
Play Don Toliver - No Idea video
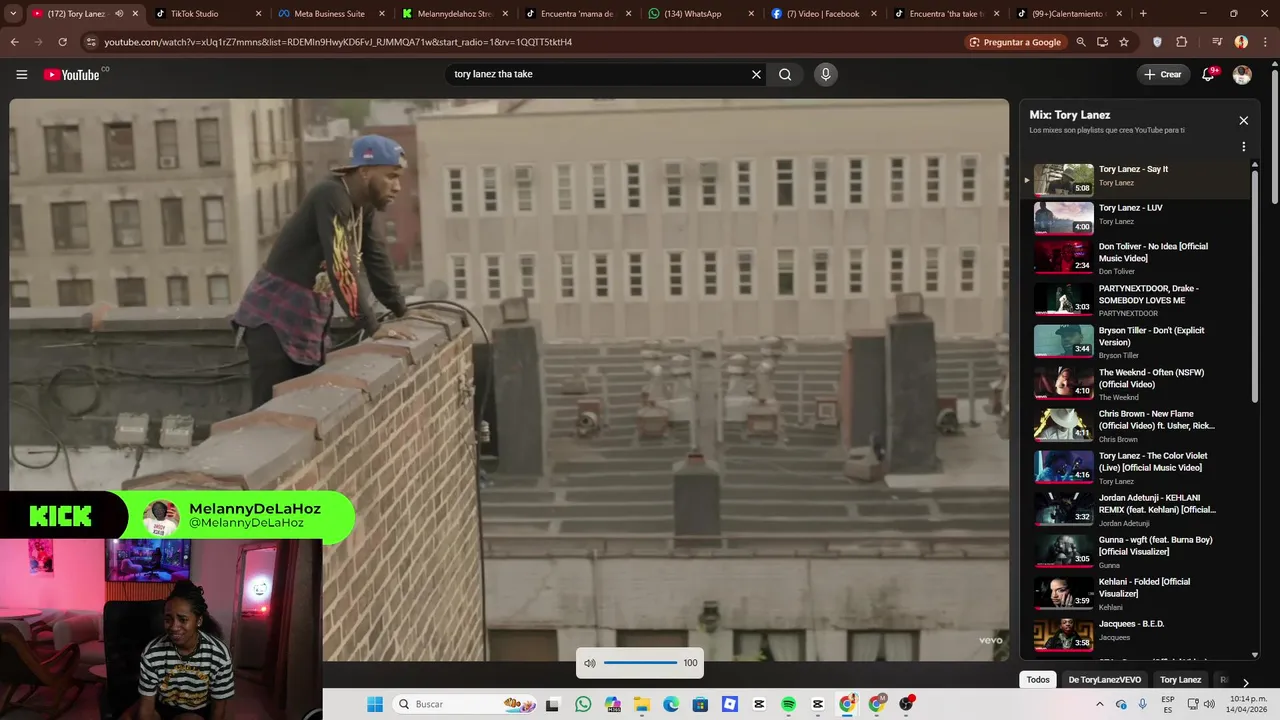coord(1135,257)
